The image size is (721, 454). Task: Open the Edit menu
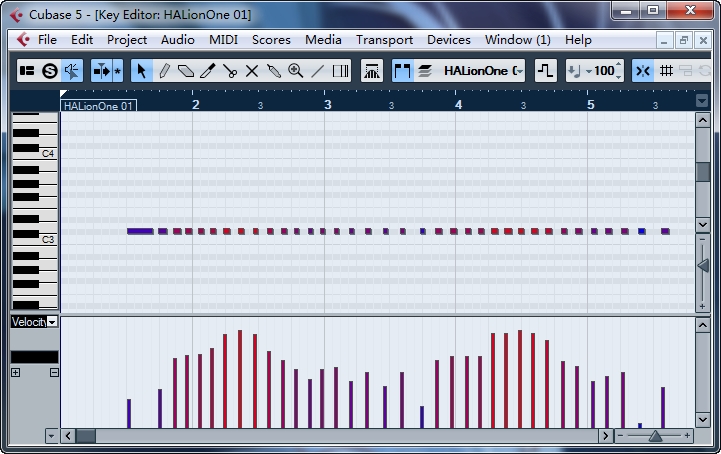click(82, 40)
